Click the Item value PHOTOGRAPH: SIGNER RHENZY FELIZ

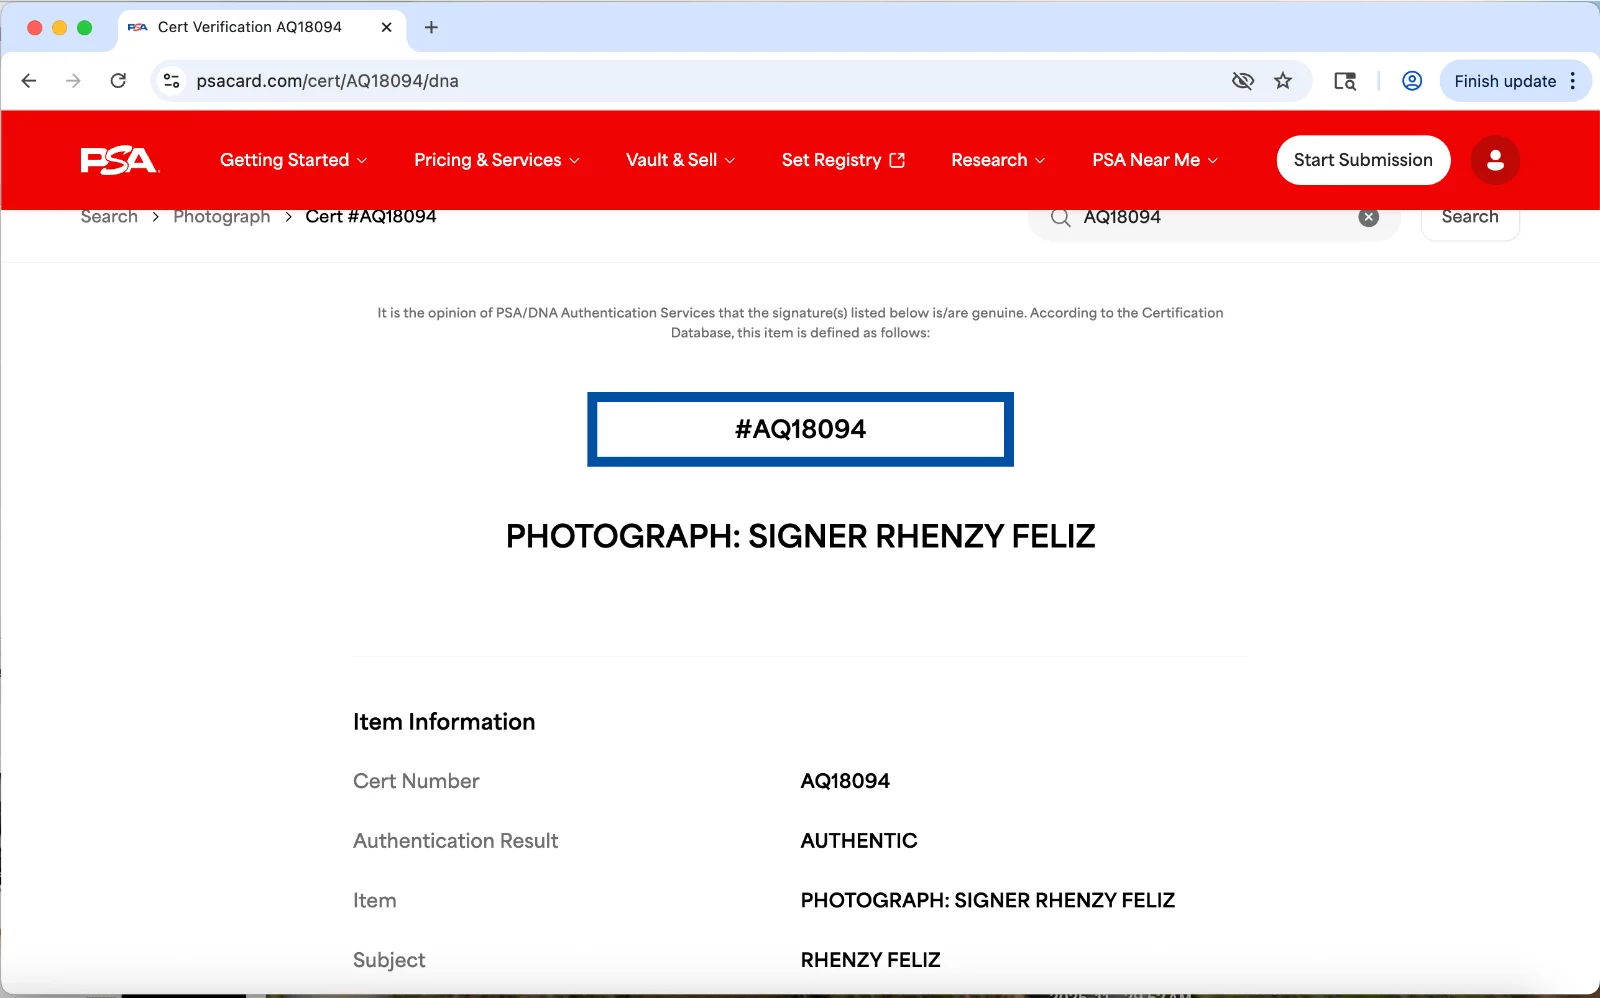click(988, 901)
